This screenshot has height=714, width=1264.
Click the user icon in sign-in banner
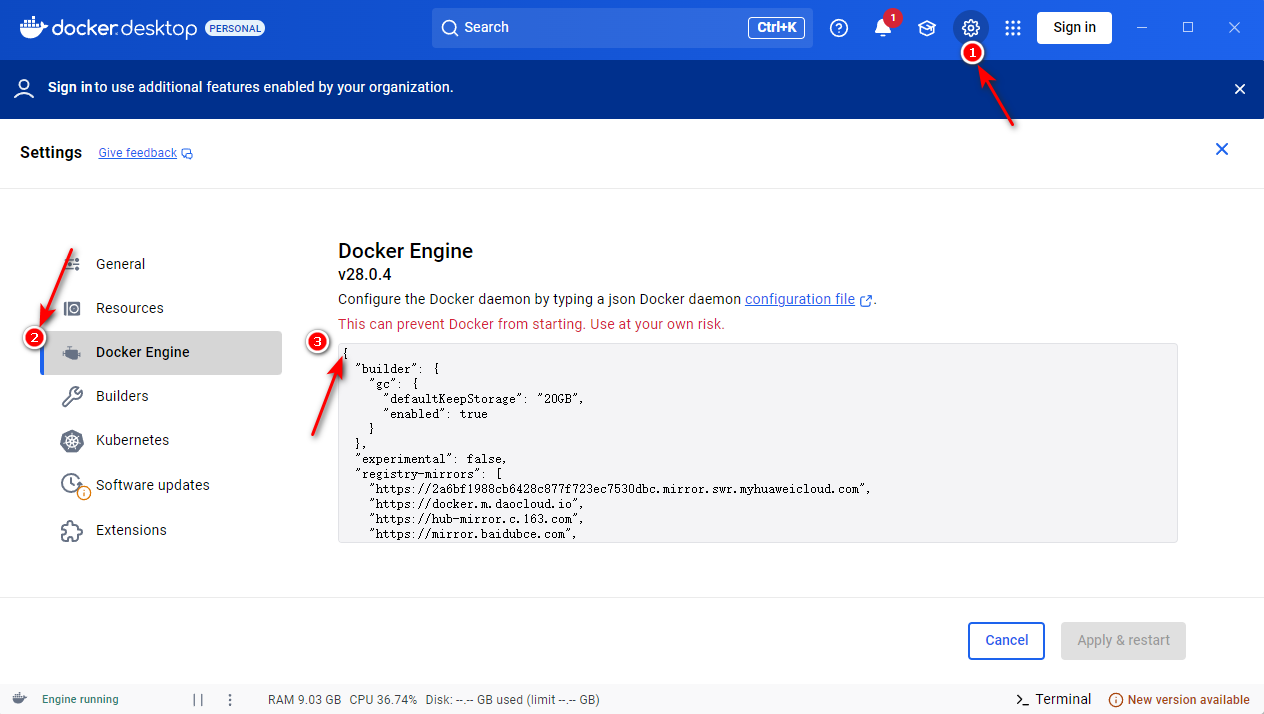tap(25, 88)
